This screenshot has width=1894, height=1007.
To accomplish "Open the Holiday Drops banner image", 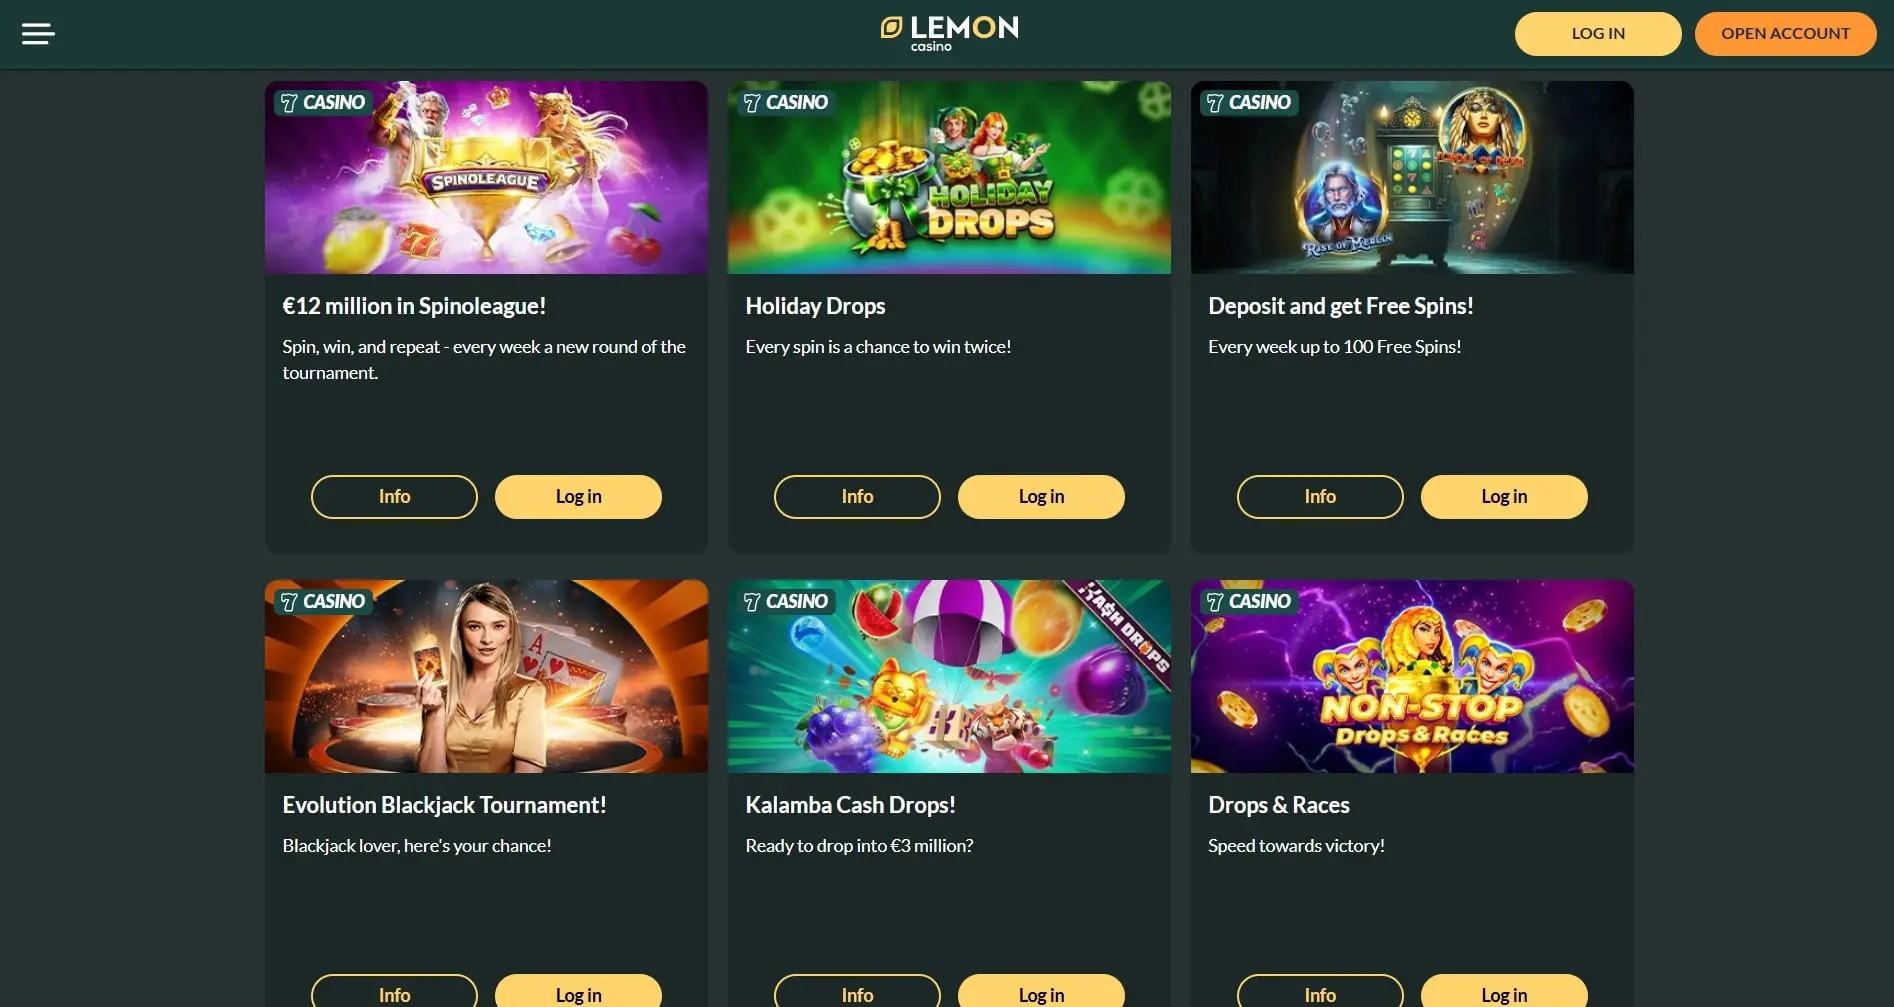I will coord(949,178).
